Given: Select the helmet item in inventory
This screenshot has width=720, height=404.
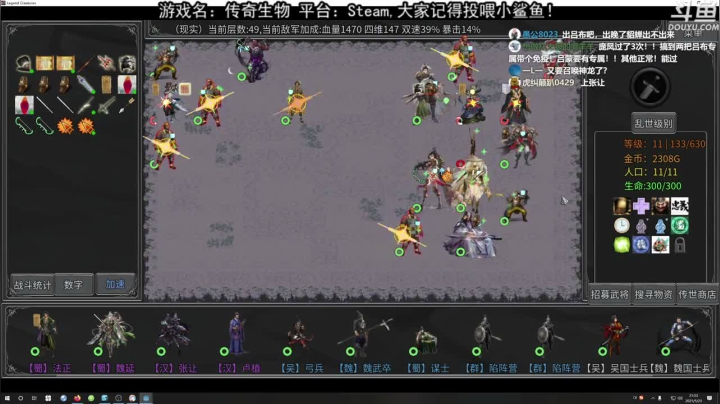Looking at the screenshot, I should click(23, 63).
